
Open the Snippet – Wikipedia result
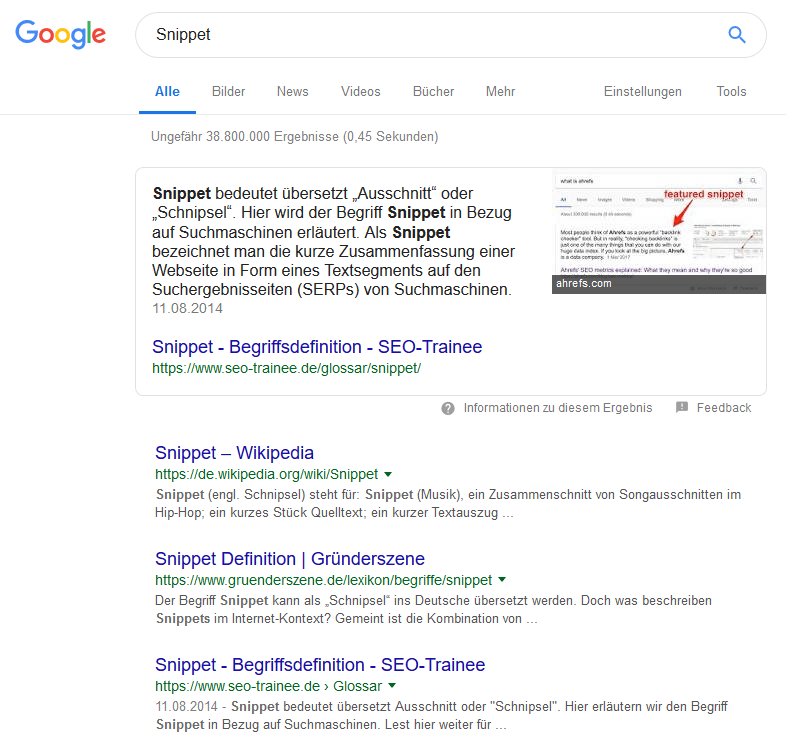pyautogui.click(x=234, y=453)
